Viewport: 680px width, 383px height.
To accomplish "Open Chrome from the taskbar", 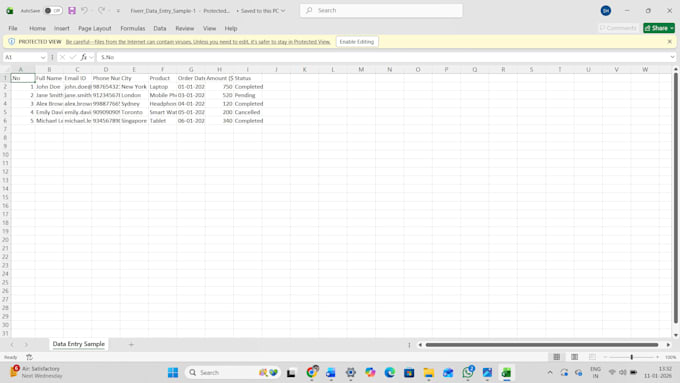I will 311,373.
